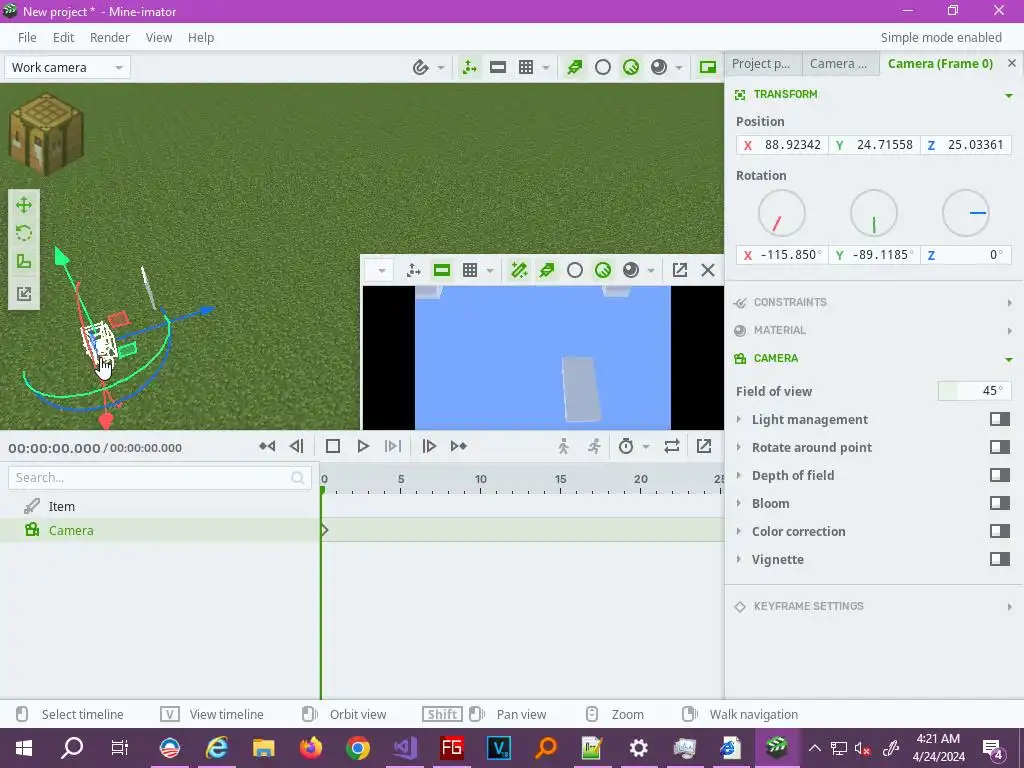Toggle the grid overlay in main toolbar
This screenshot has height=768, width=1024.
[526, 67]
